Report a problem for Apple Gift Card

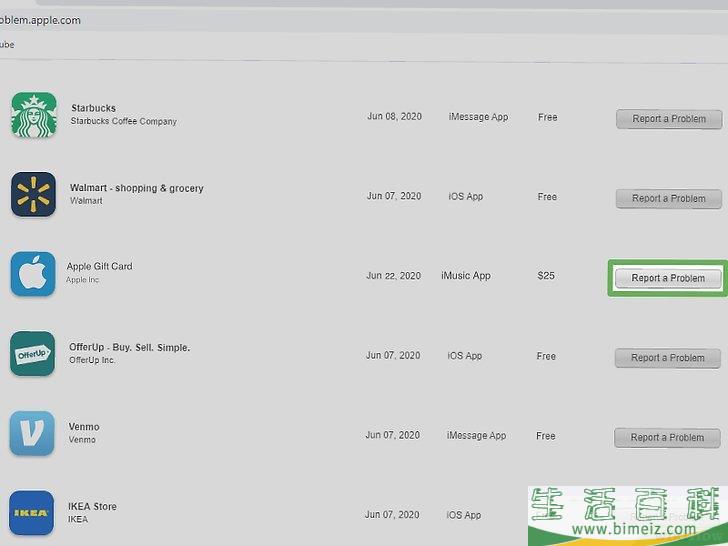(x=668, y=278)
